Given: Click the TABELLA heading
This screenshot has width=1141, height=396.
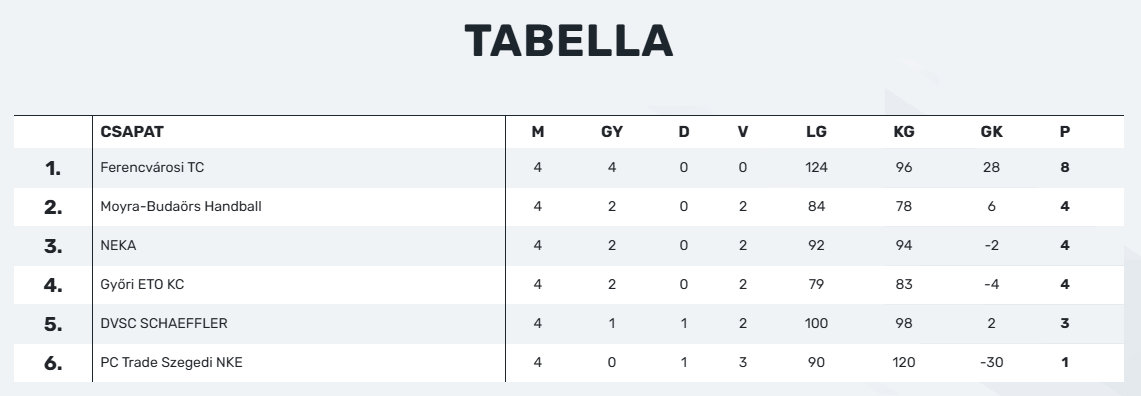Looking at the screenshot, I should pyautogui.click(x=569, y=41).
